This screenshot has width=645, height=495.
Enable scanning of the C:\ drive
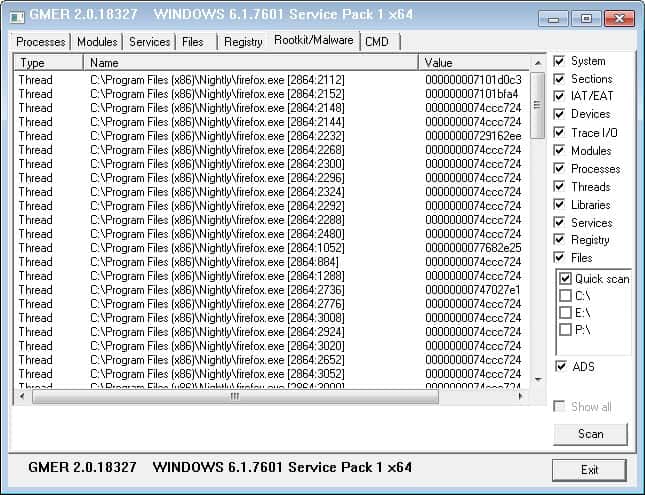tap(566, 296)
